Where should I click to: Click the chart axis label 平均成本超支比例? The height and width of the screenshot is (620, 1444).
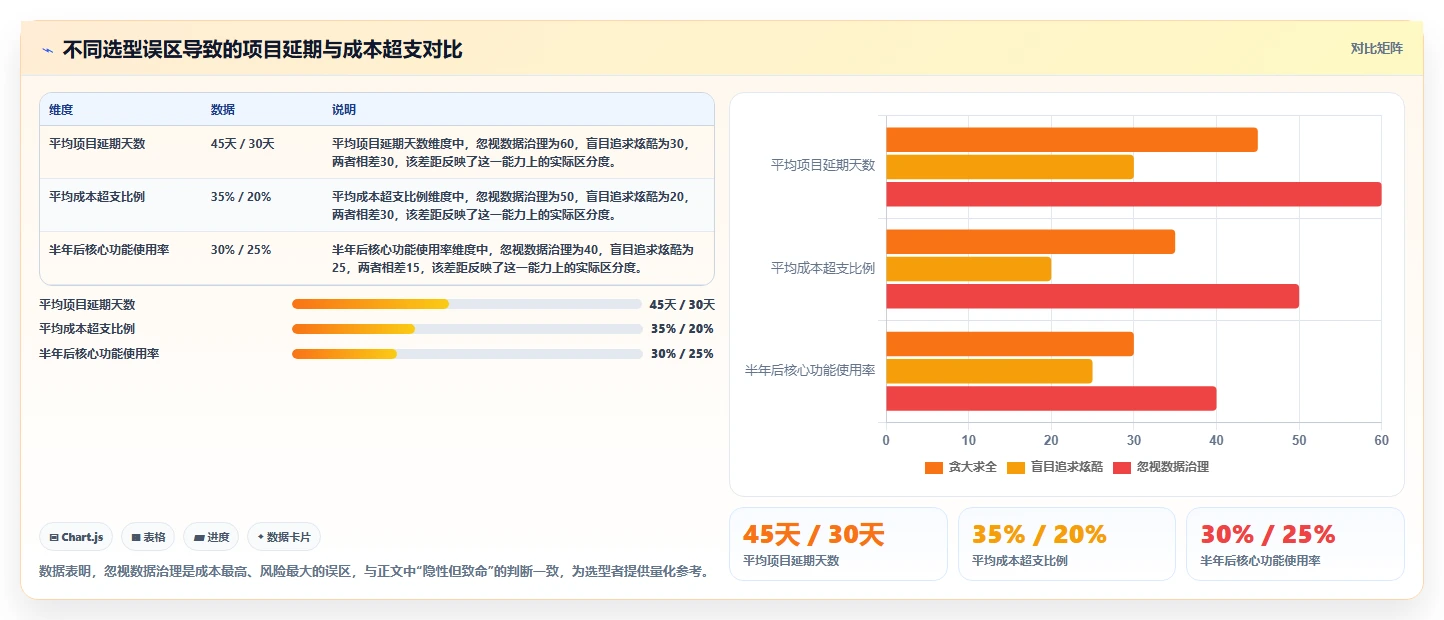[x=823, y=269]
